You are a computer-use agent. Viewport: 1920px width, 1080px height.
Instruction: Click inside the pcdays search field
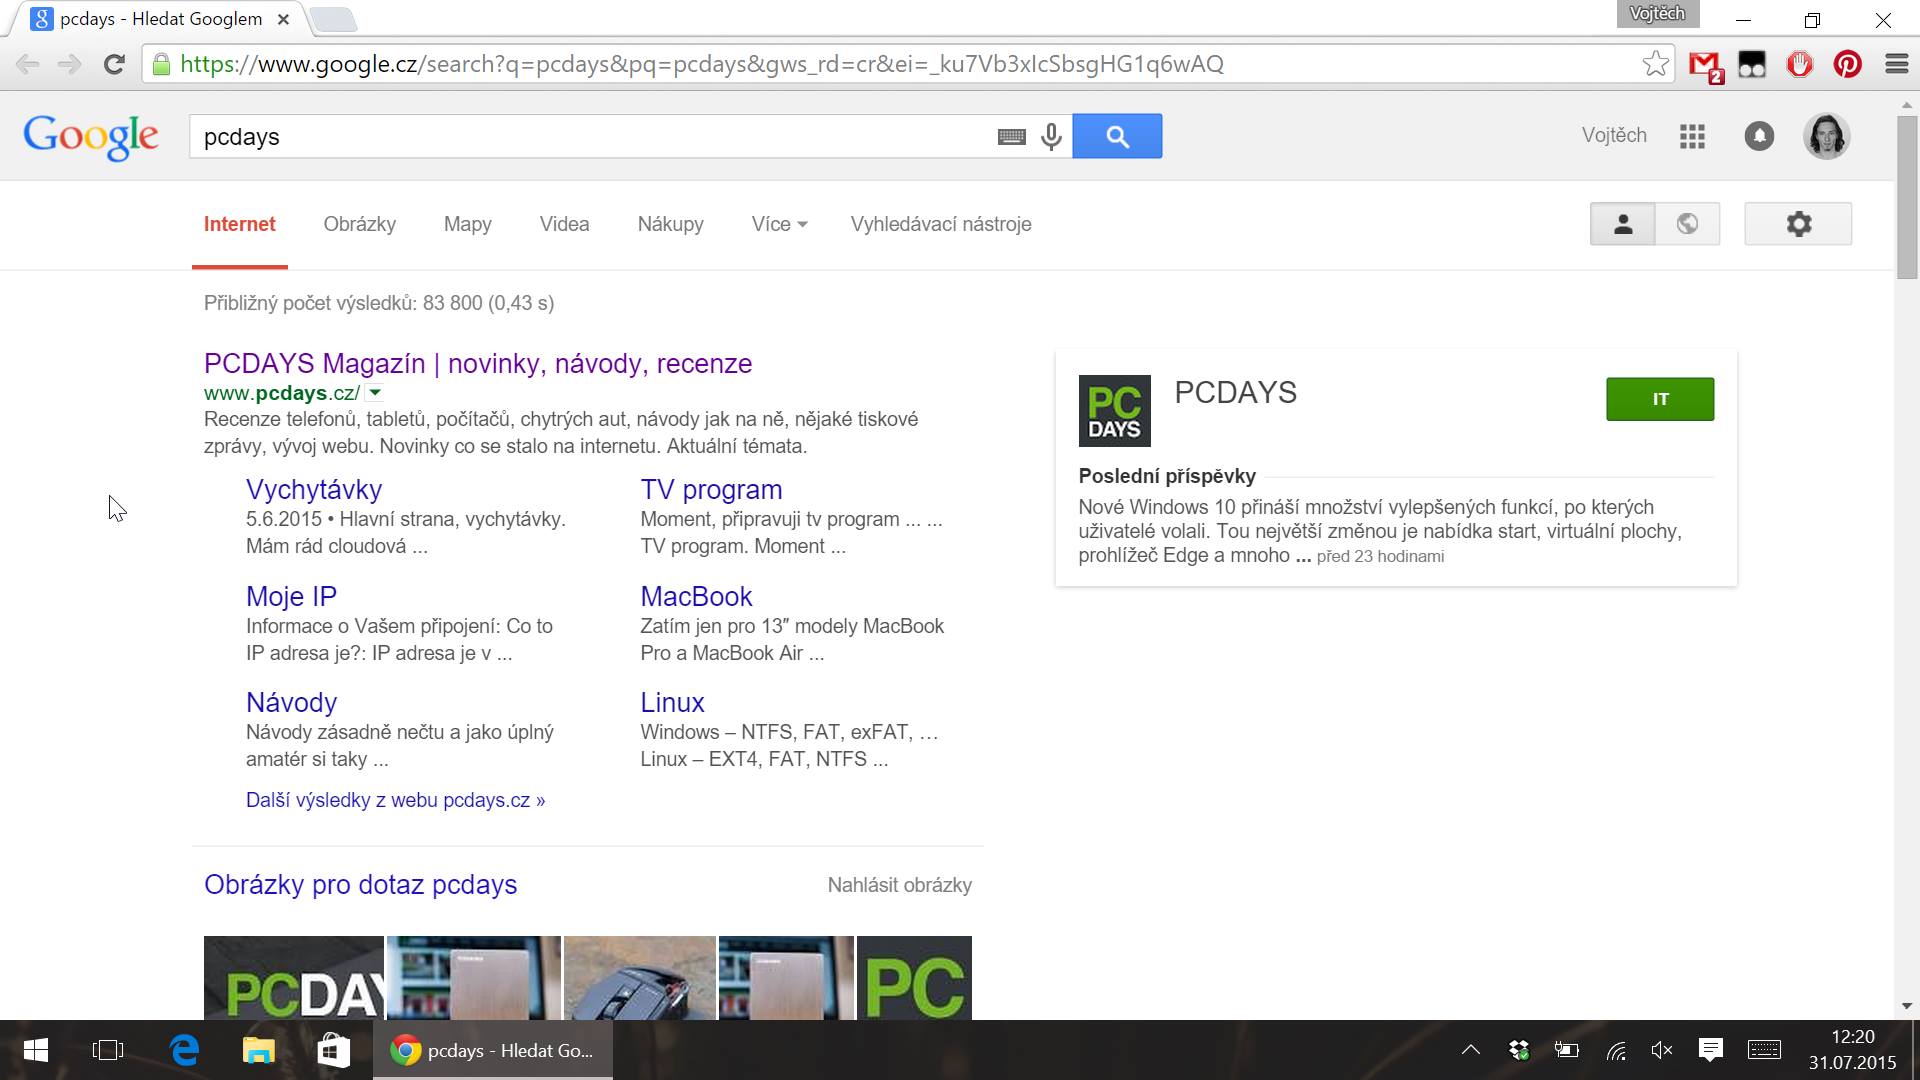coord(590,137)
